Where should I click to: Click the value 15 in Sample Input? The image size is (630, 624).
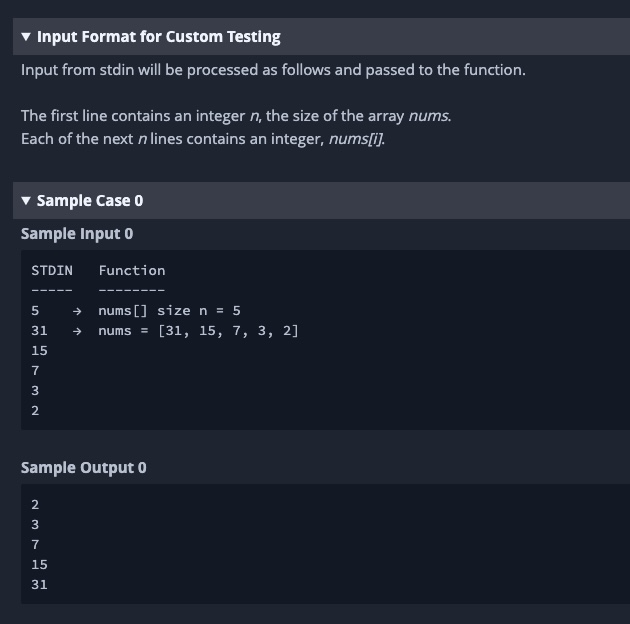(40, 351)
